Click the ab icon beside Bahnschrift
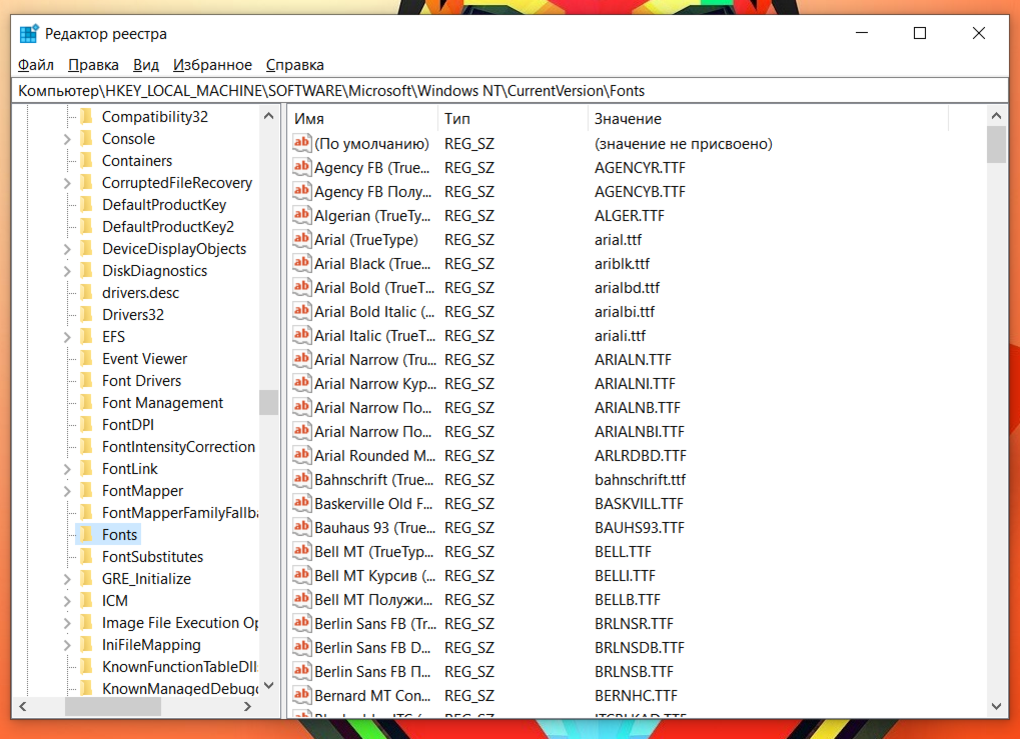 coord(301,479)
